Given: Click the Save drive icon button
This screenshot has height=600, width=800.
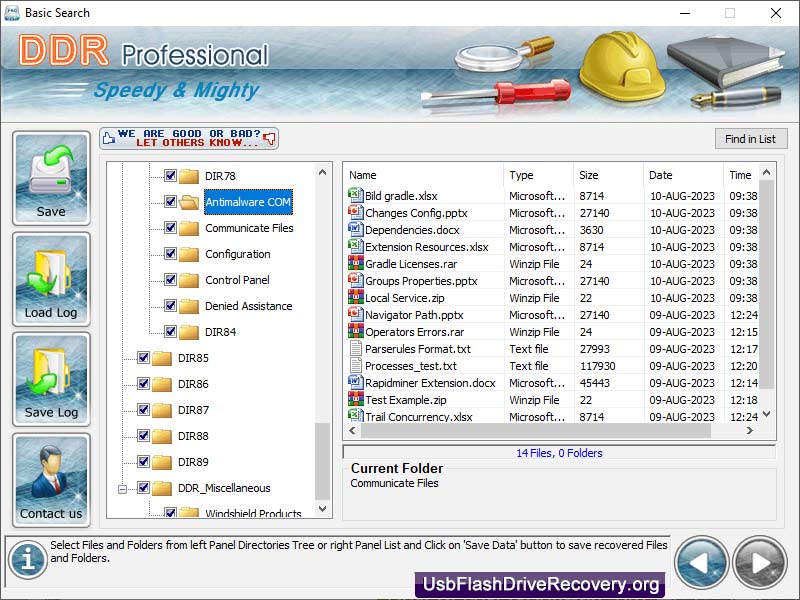Looking at the screenshot, I should point(51,178).
